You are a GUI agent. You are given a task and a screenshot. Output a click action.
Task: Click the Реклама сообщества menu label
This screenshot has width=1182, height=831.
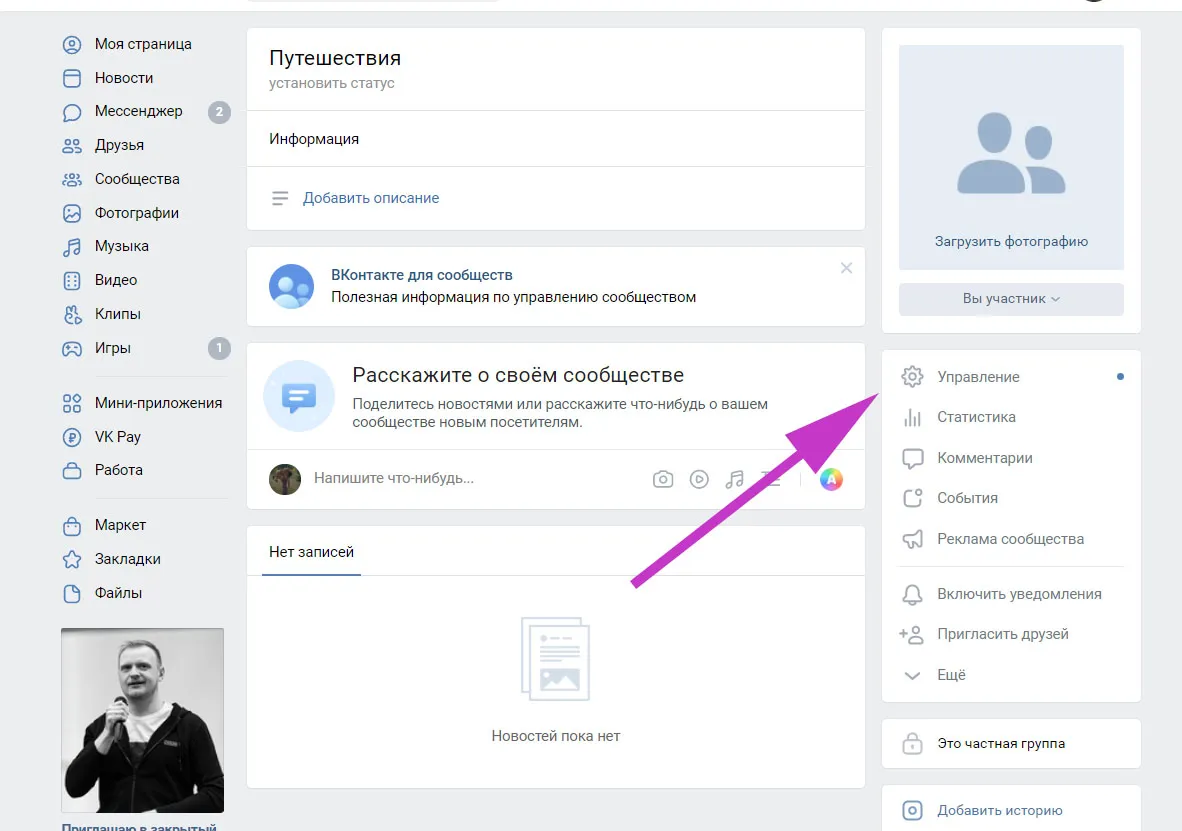[1010, 539]
